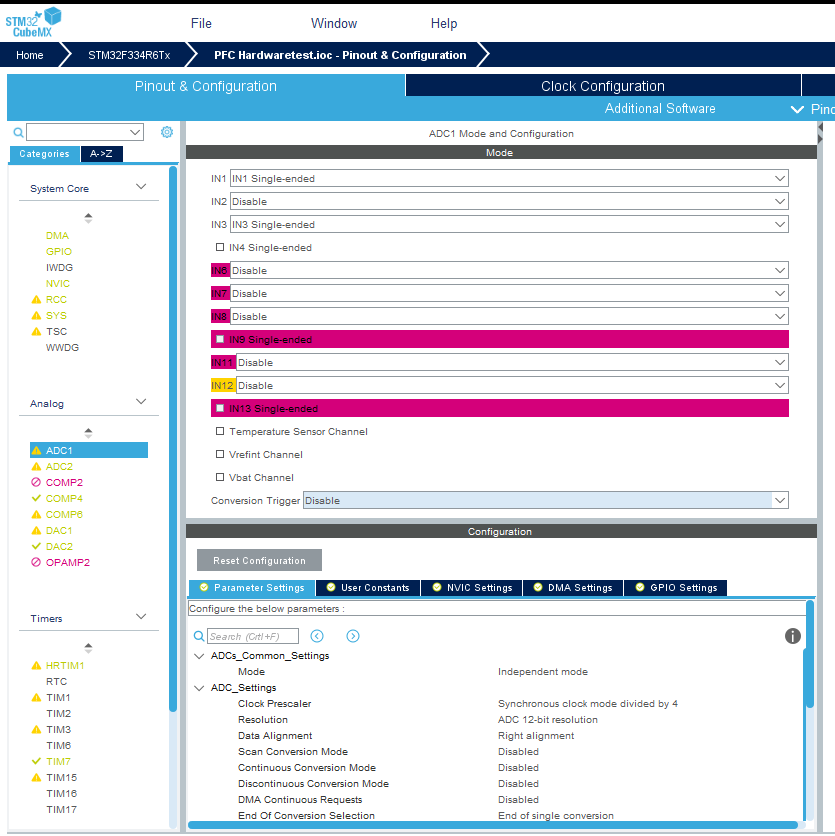Select COMP2 with disabled icon
The height and width of the screenshot is (836, 835).
pos(63,482)
